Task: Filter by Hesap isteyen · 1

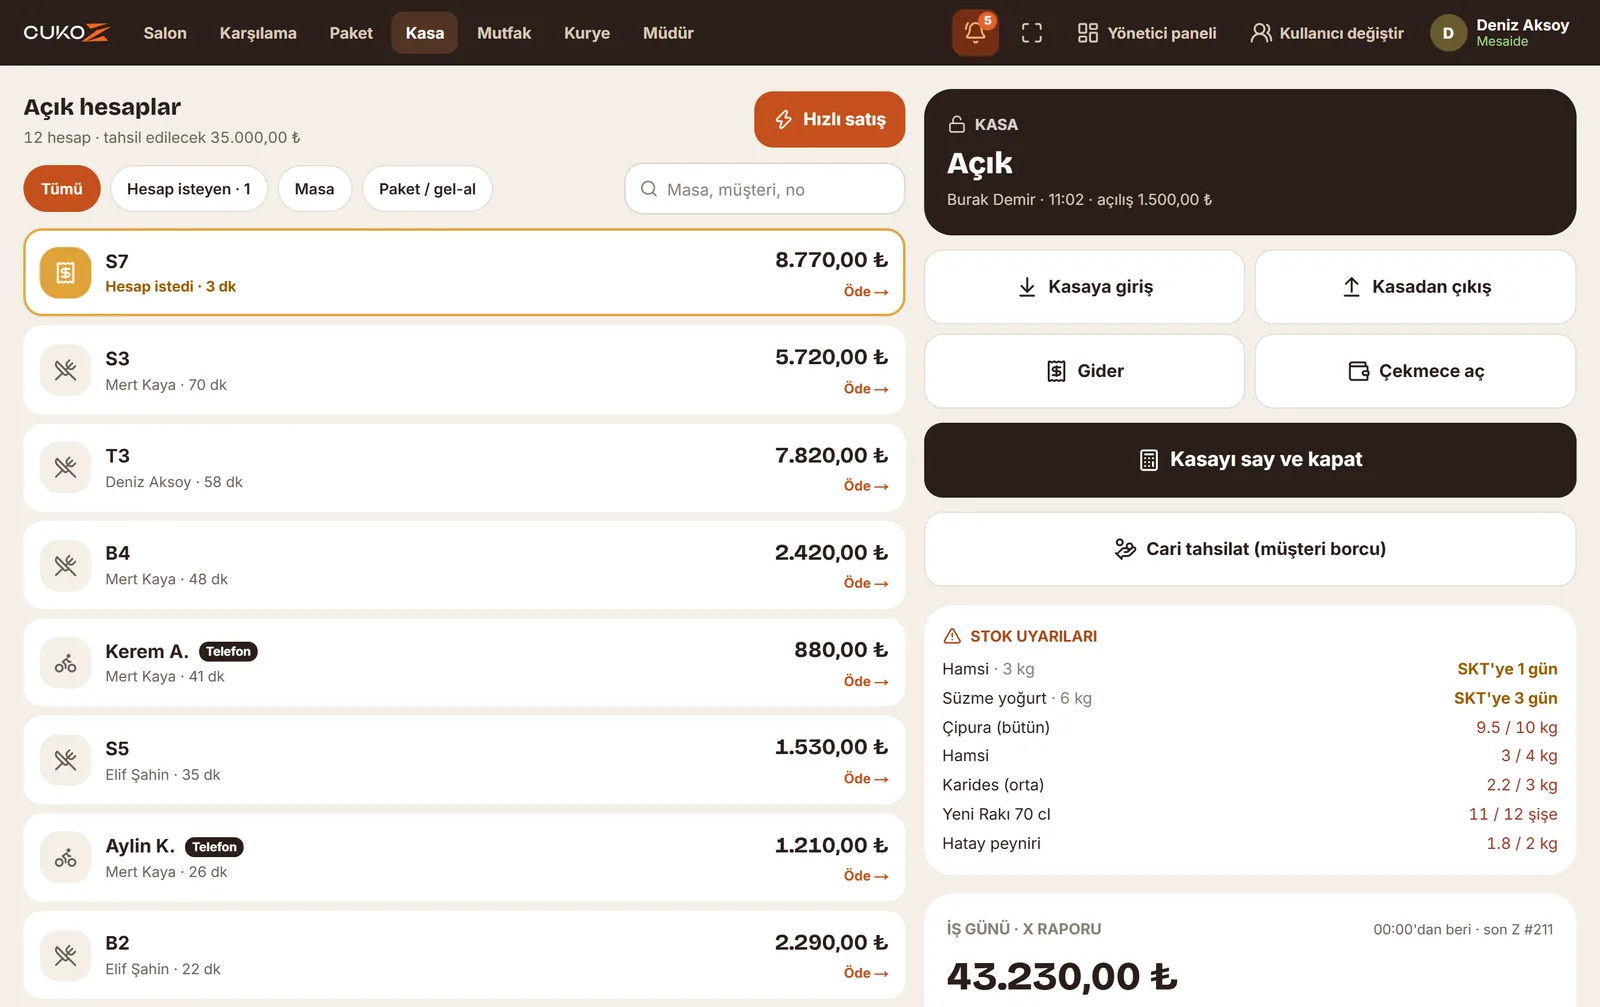Action: coord(189,189)
